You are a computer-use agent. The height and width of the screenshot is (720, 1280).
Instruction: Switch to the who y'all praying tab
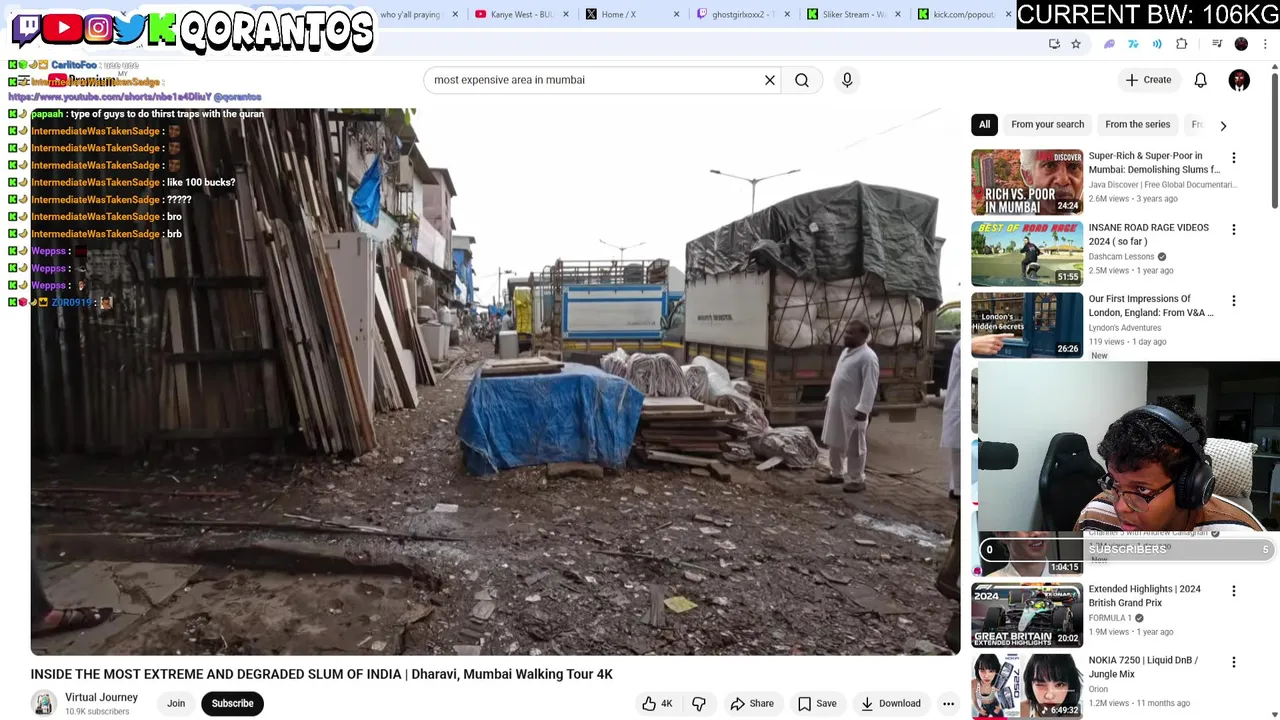click(x=409, y=14)
